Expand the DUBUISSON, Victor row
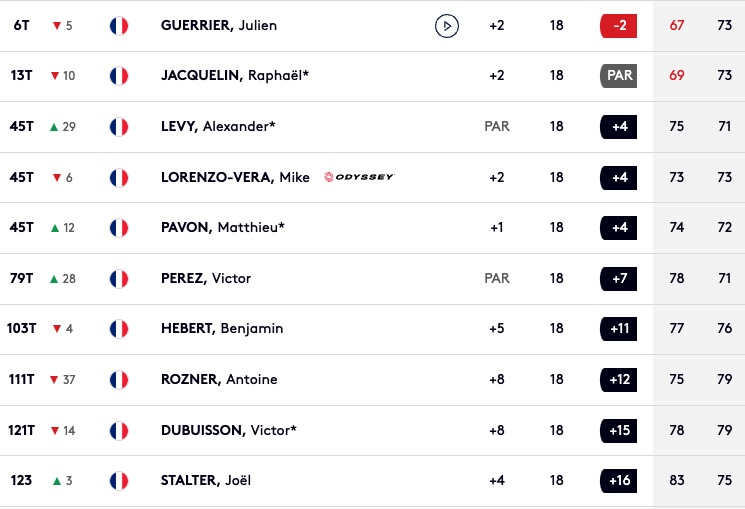 pos(372,430)
